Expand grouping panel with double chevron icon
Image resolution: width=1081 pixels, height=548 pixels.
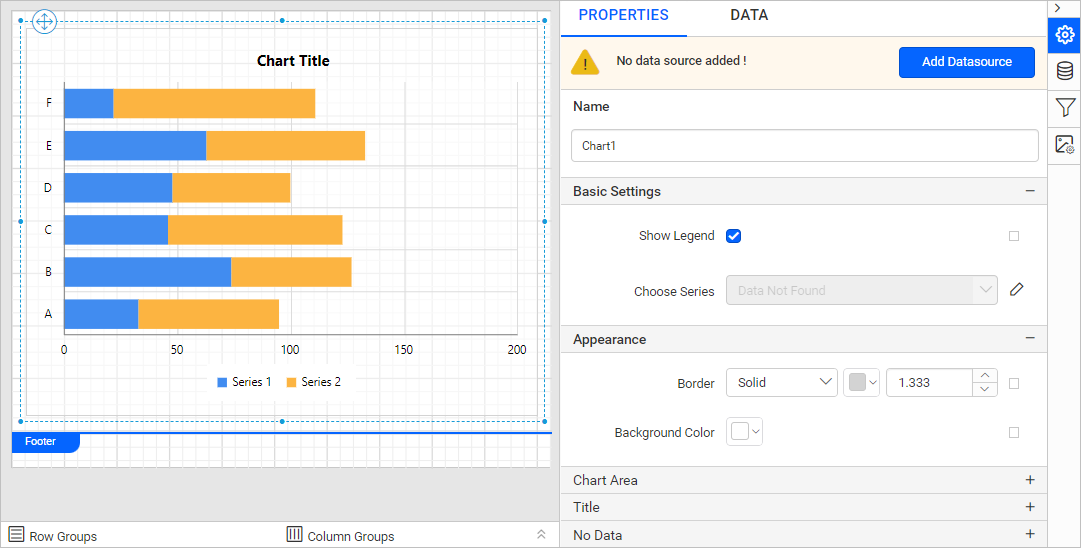[x=541, y=535]
